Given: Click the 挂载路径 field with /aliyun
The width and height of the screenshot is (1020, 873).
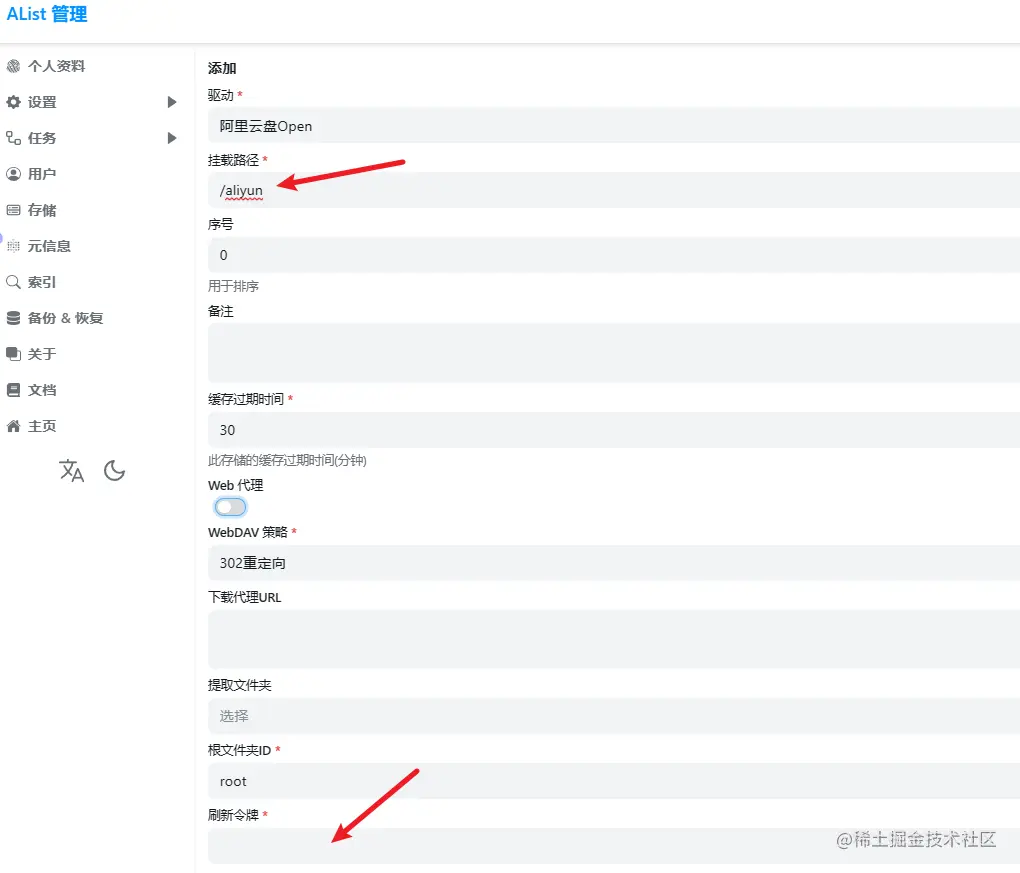Looking at the screenshot, I should click(613, 190).
